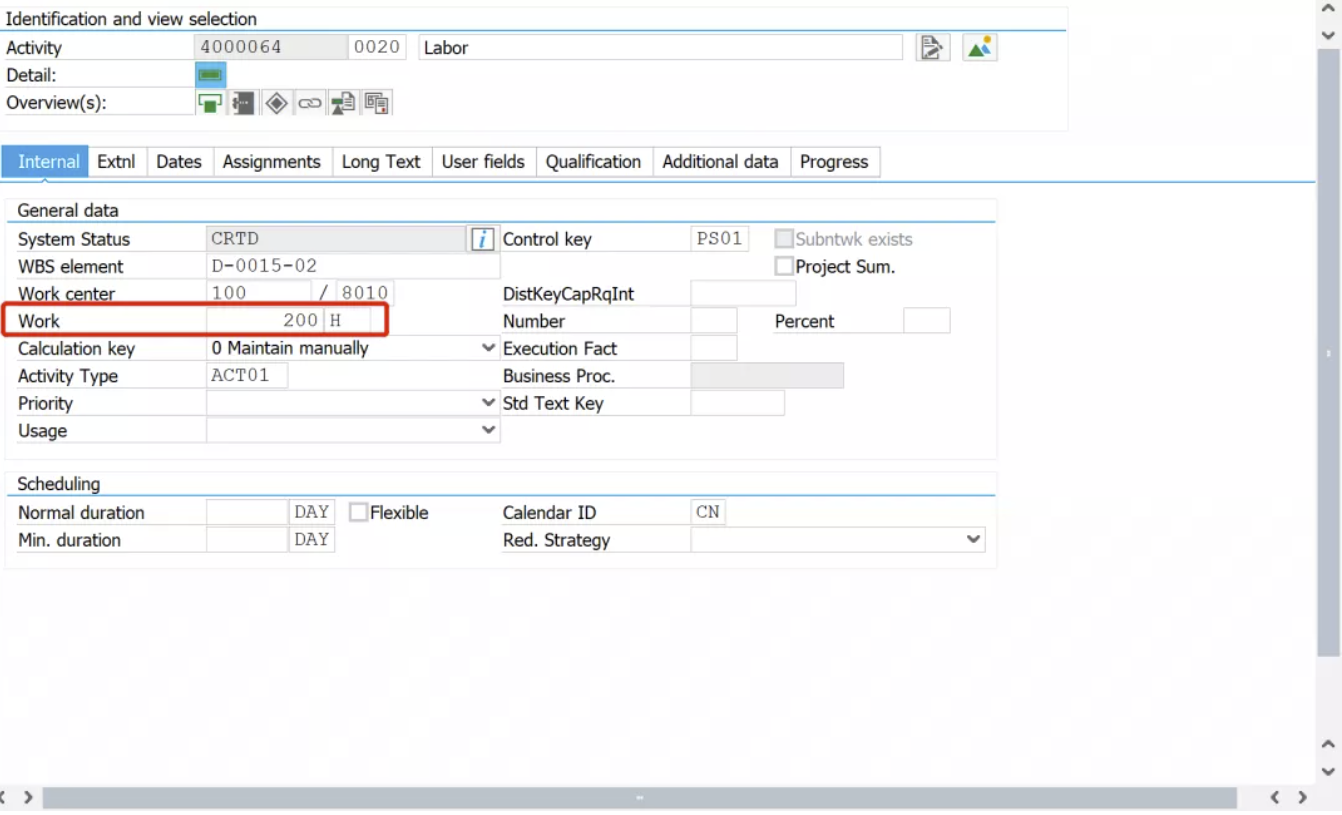1342x815 pixels.
Task: Switch to the Extnl tab
Action: (x=116, y=162)
